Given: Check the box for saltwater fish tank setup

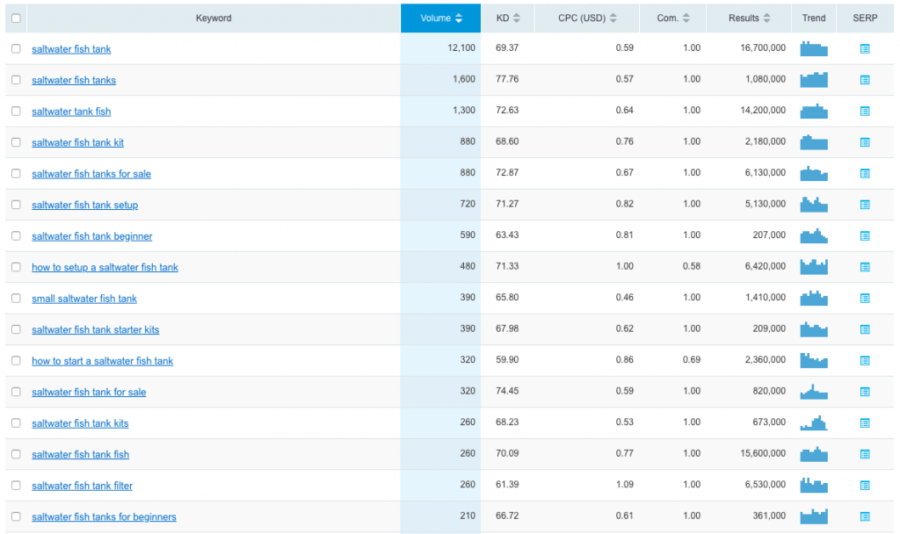Looking at the screenshot, I should click(16, 204).
